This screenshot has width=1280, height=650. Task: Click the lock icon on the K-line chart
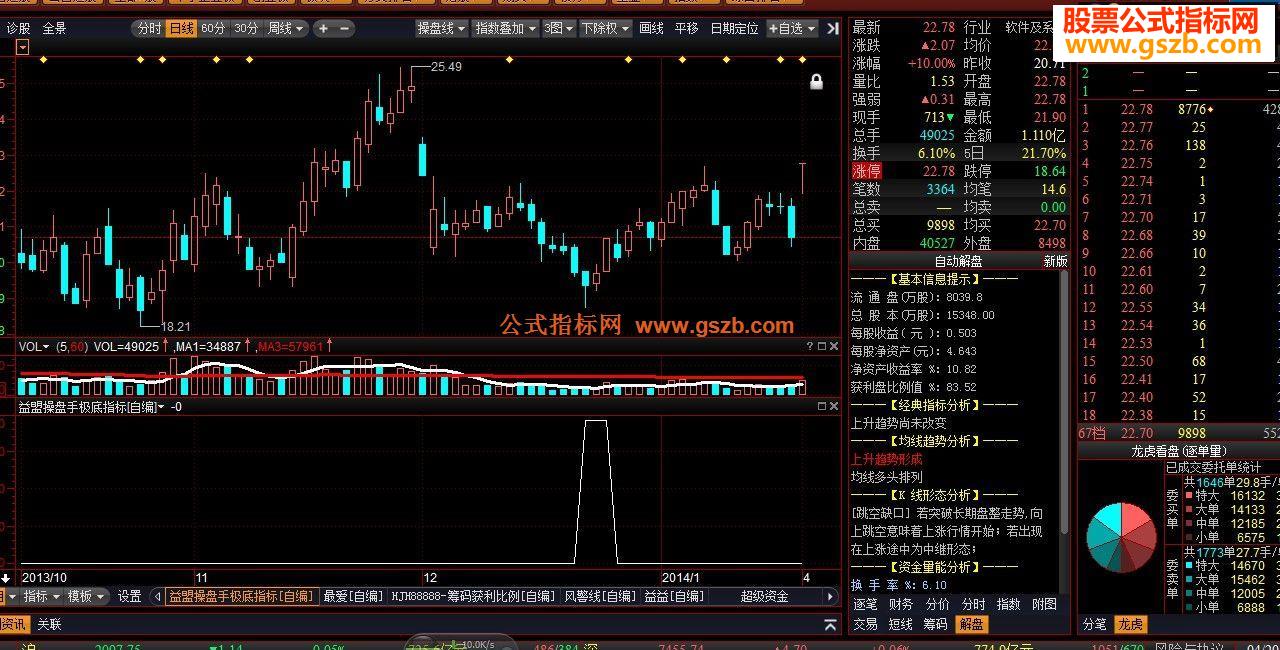(817, 83)
